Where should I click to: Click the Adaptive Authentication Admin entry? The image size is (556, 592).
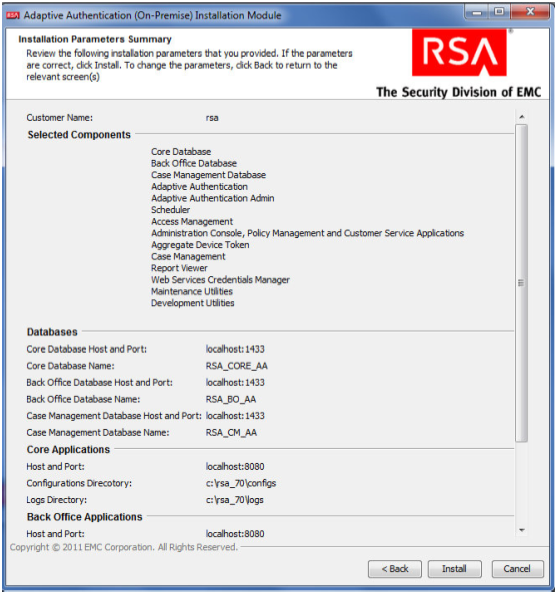(x=213, y=198)
